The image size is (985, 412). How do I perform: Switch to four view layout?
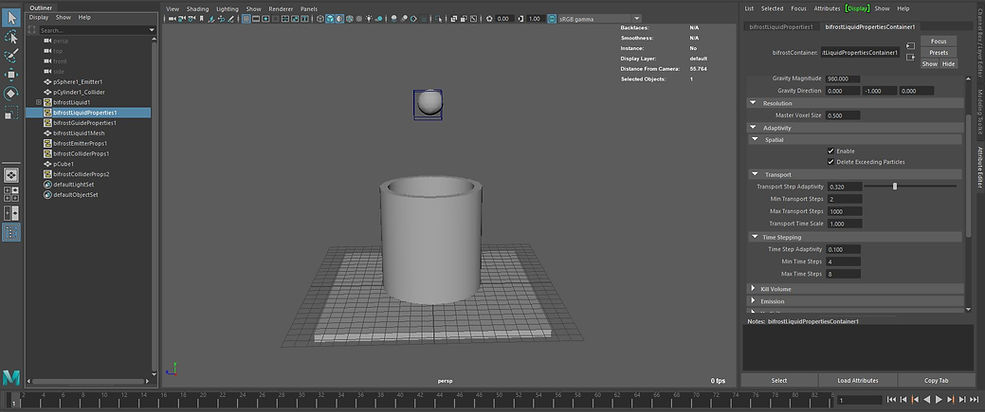tap(11, 194)
